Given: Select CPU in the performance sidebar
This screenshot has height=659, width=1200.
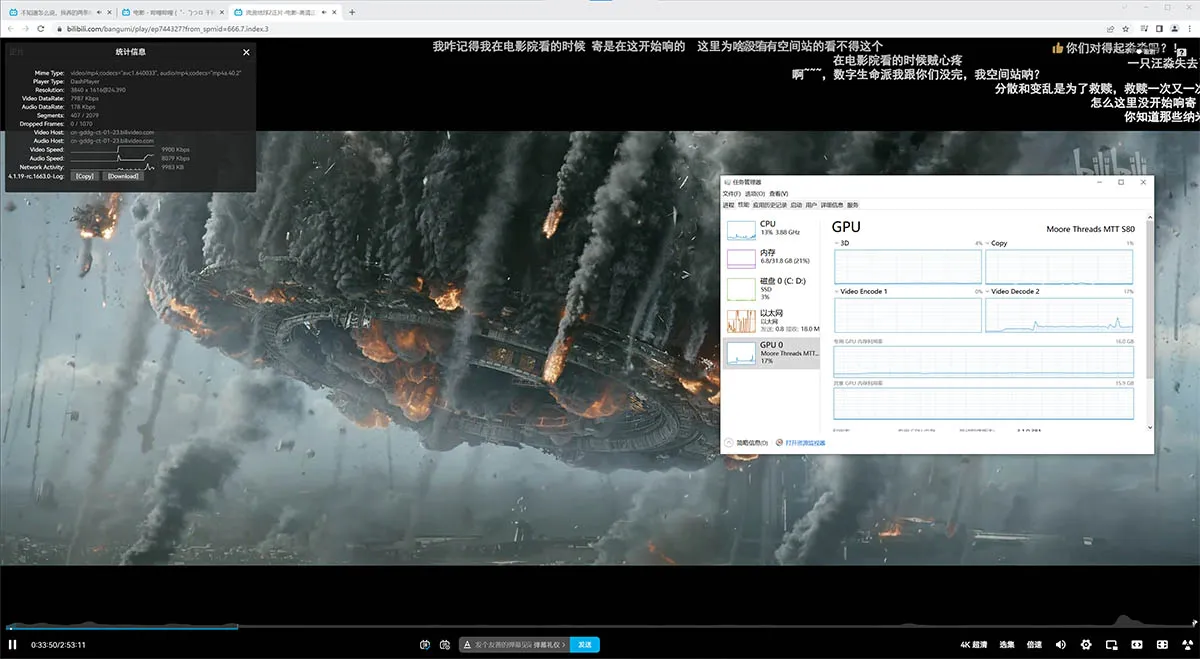Looking at the screenshot, I should tap(771, 228).
